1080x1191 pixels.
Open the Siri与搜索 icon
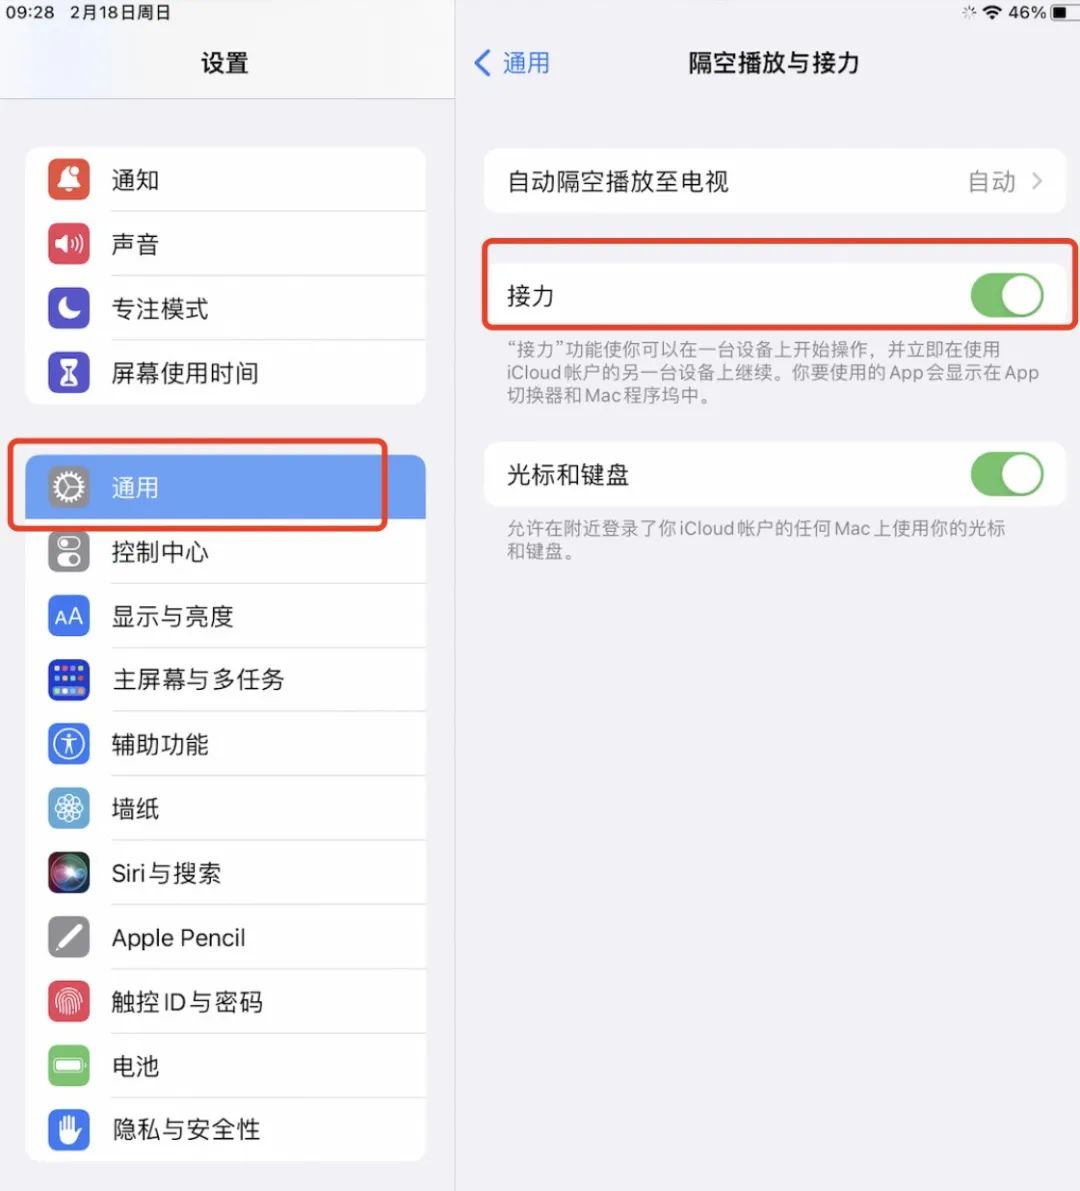tap(69, 873)
